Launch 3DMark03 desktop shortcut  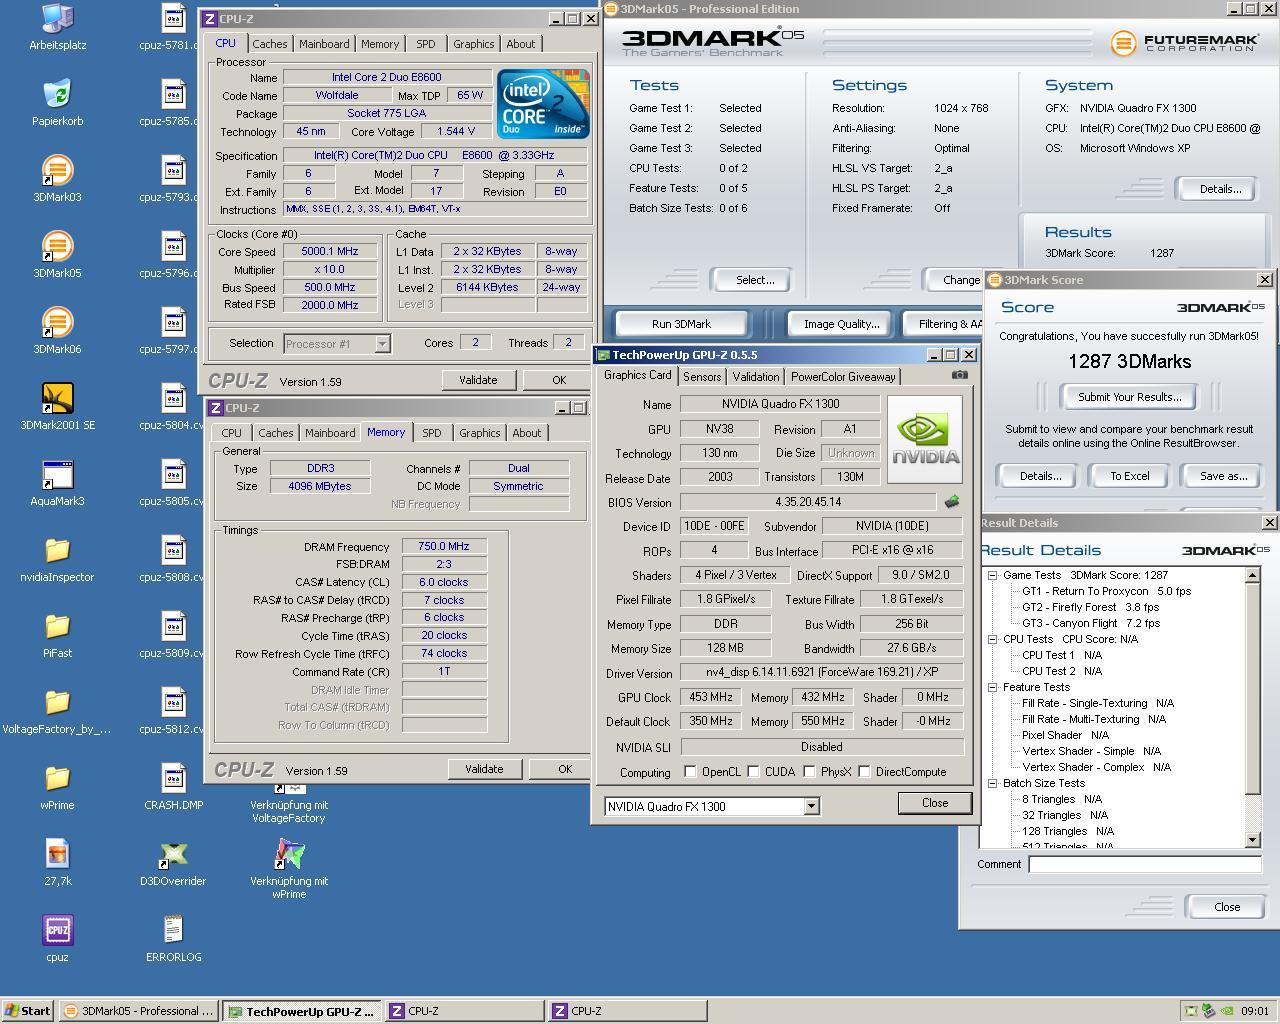coord(57,179)
